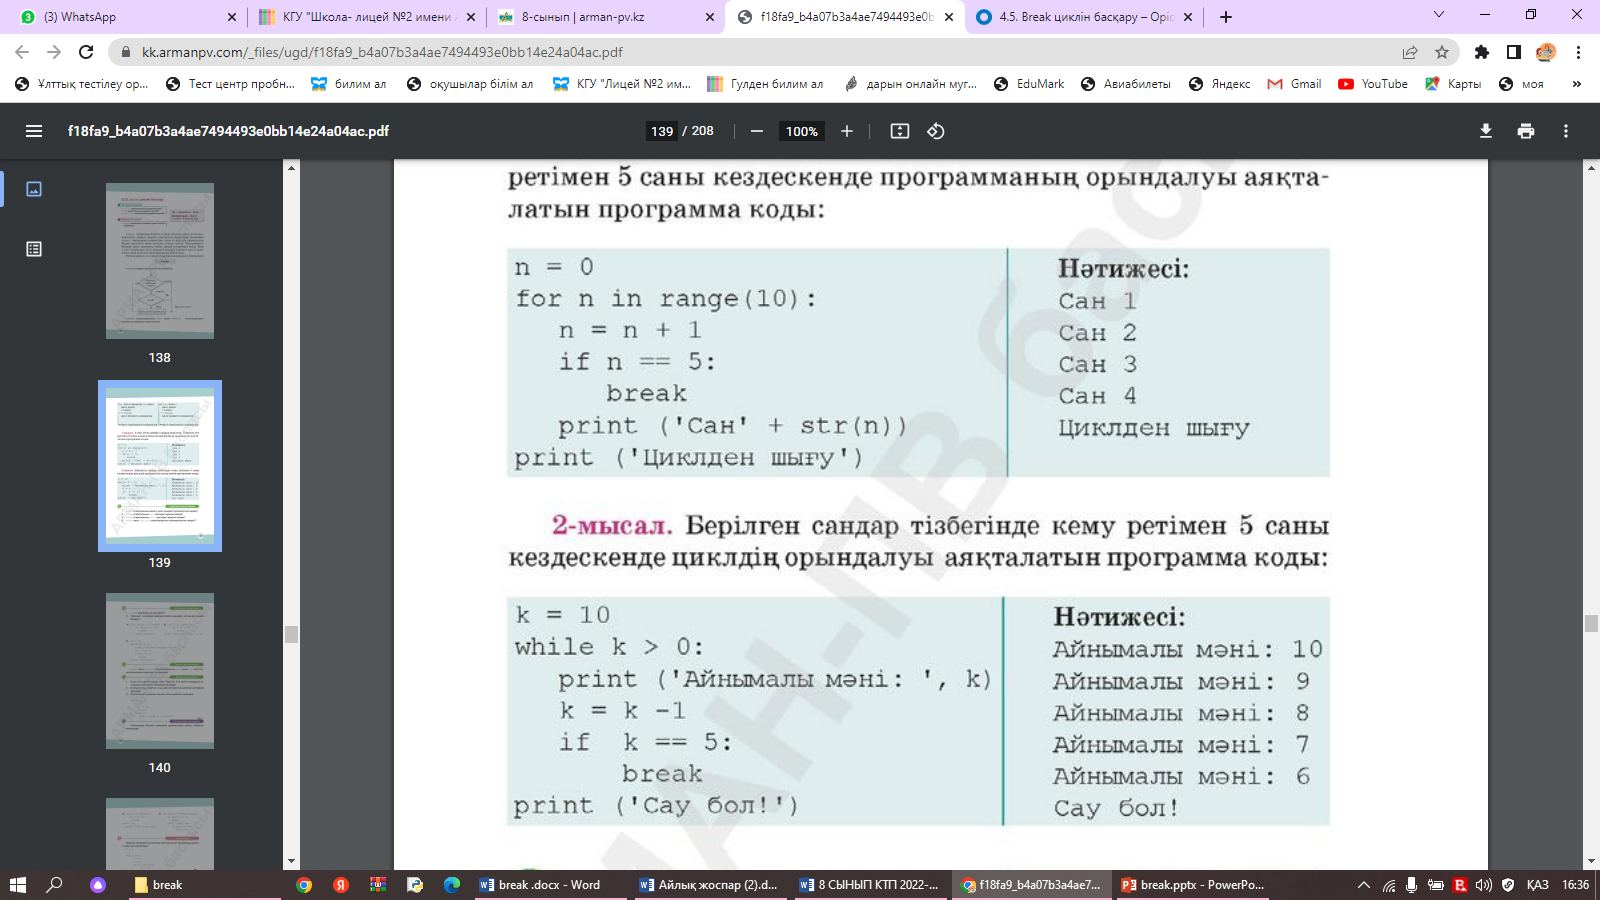This screenshot has height=900, width=1600.
Task: Open PDF viewer more actions menu
Action: click(x=1566, y=131)
